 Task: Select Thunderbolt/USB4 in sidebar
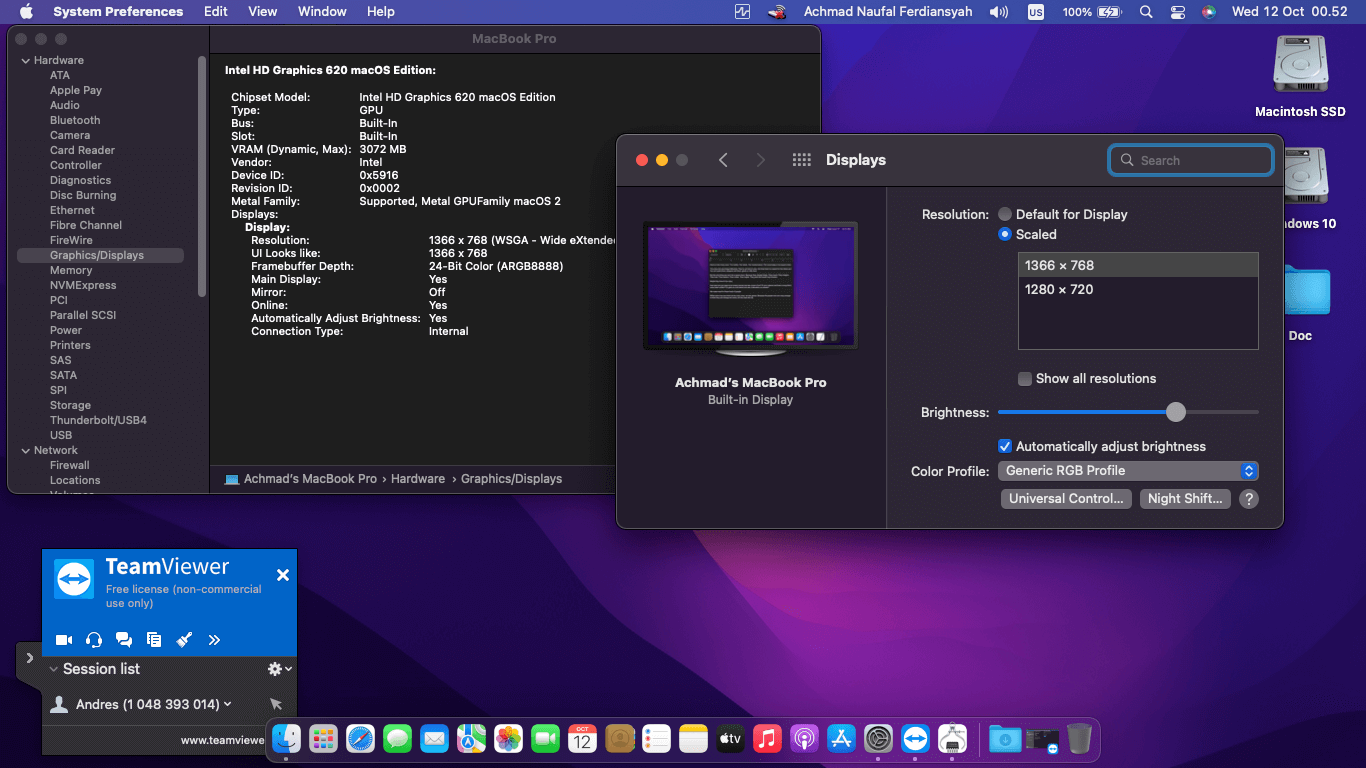tap(98, 420)
